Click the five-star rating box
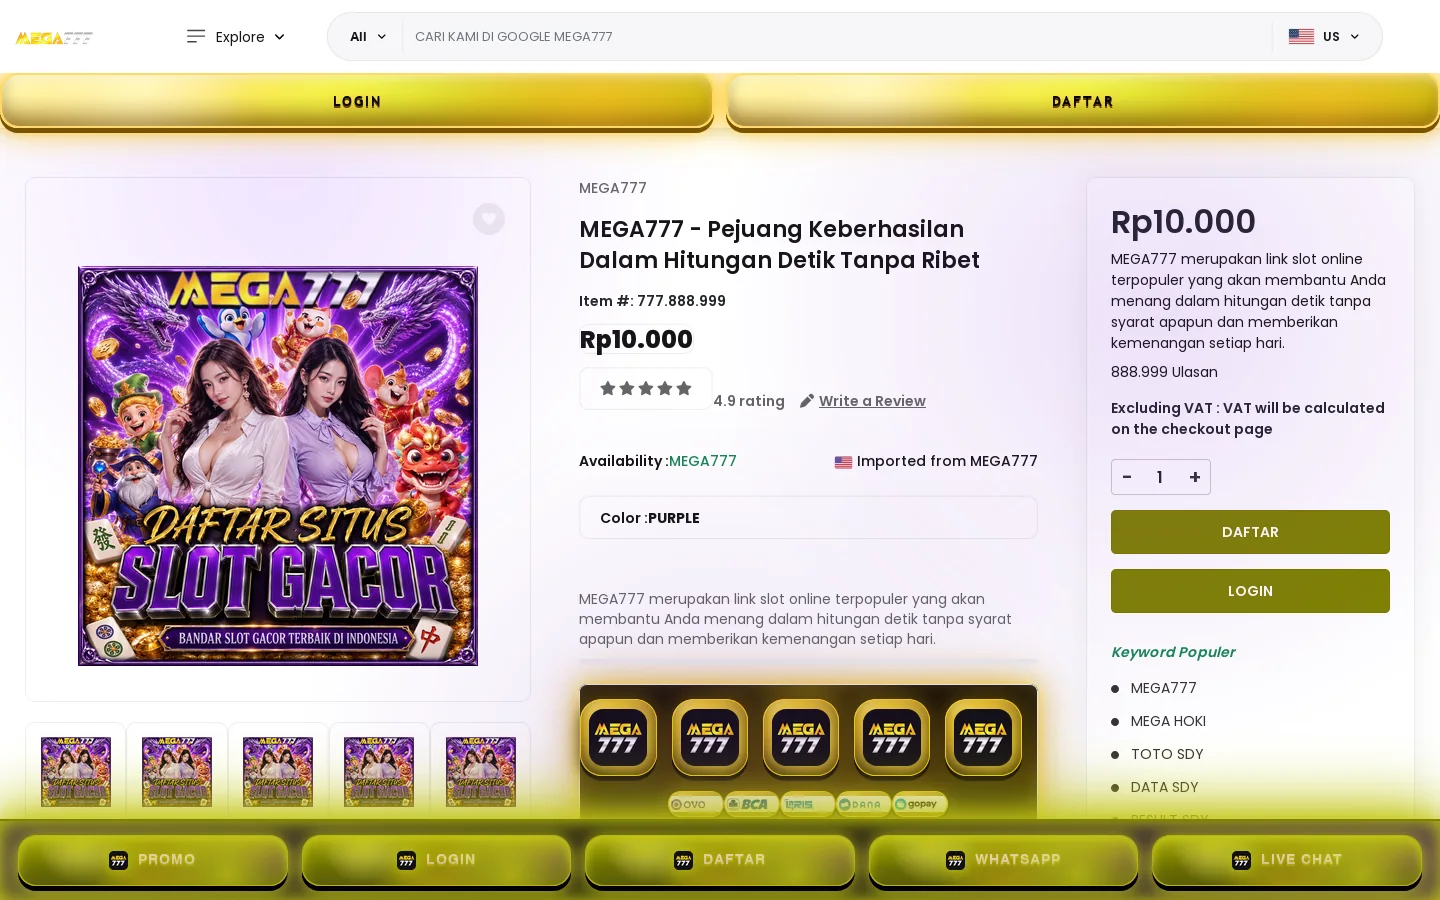This screenshot has height=900, width=1440. click(x=646, y=389)
